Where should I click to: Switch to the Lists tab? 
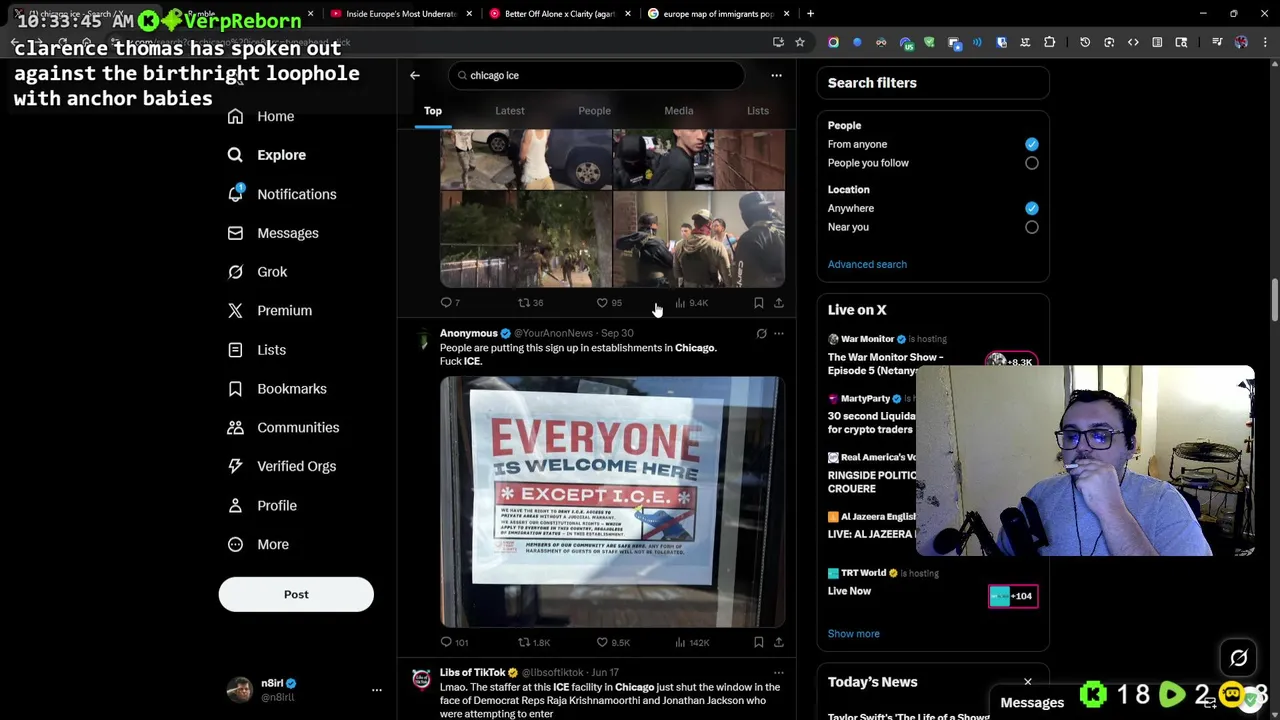tap(758, 111)
